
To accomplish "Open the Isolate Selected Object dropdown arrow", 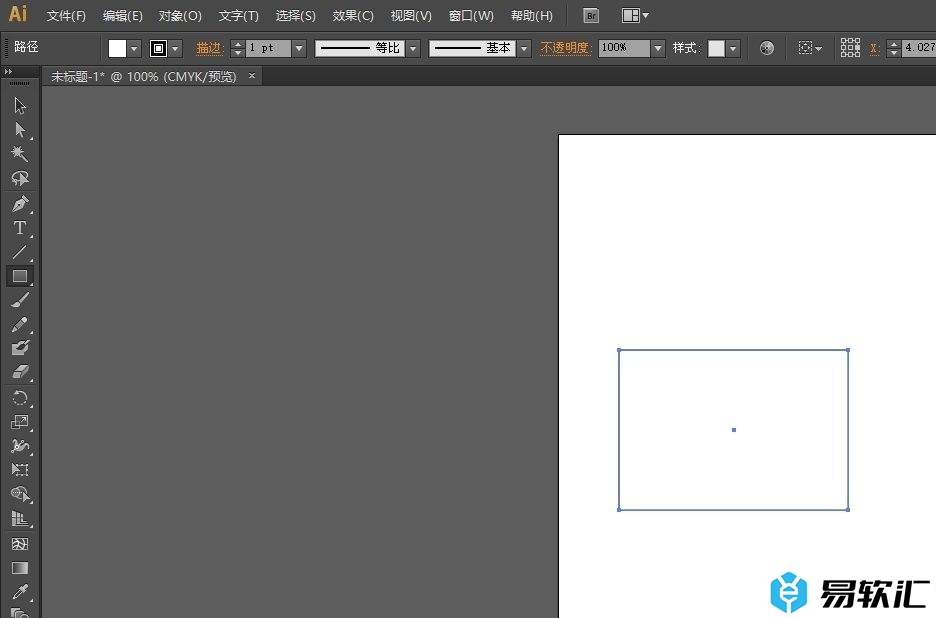I will click(818, 48).
